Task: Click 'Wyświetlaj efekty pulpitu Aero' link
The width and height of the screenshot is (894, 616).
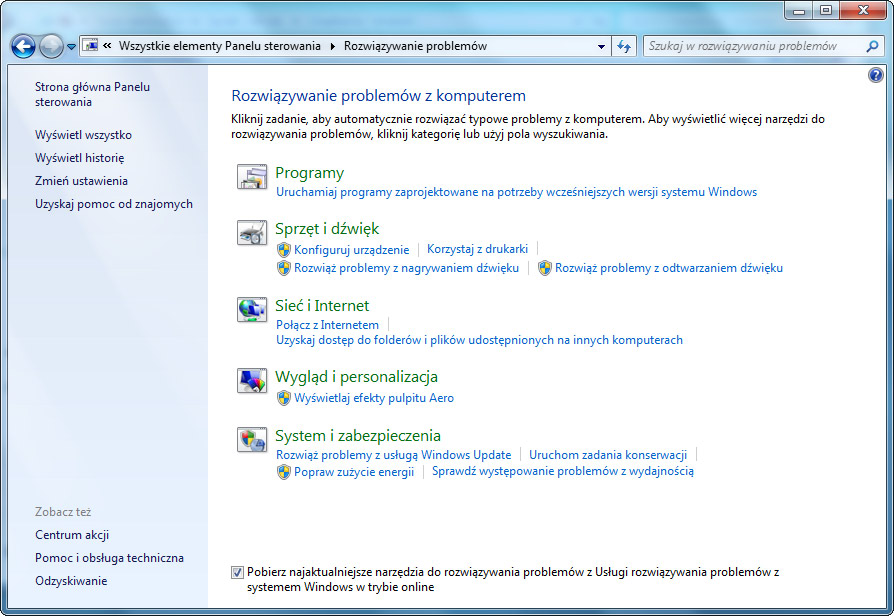Action: (x=374, y=398)
